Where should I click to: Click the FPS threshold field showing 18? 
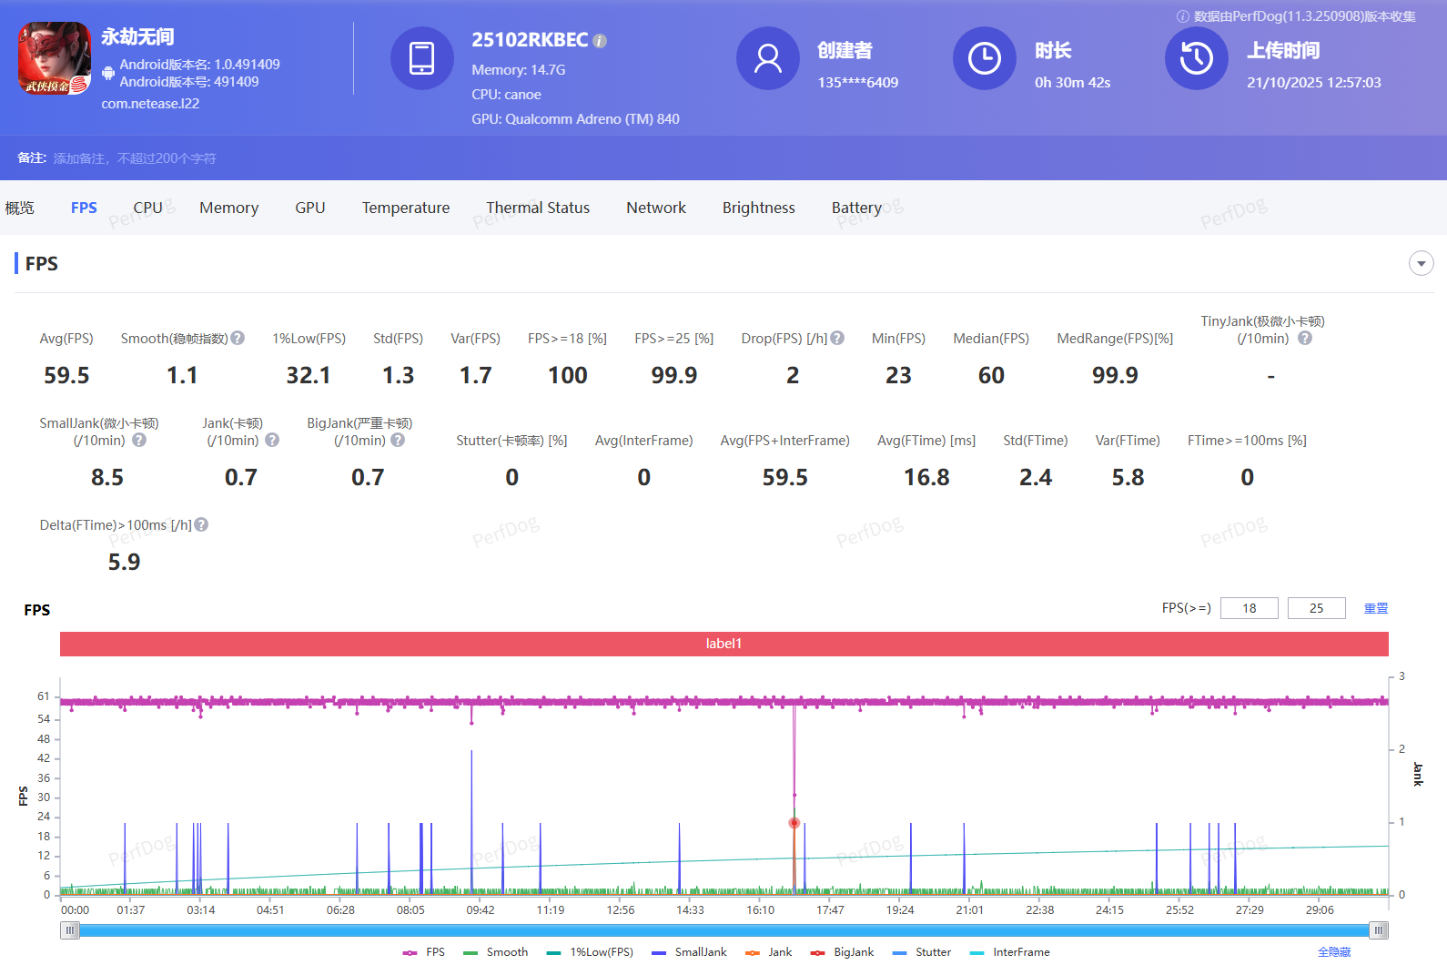click(1249, 608)
